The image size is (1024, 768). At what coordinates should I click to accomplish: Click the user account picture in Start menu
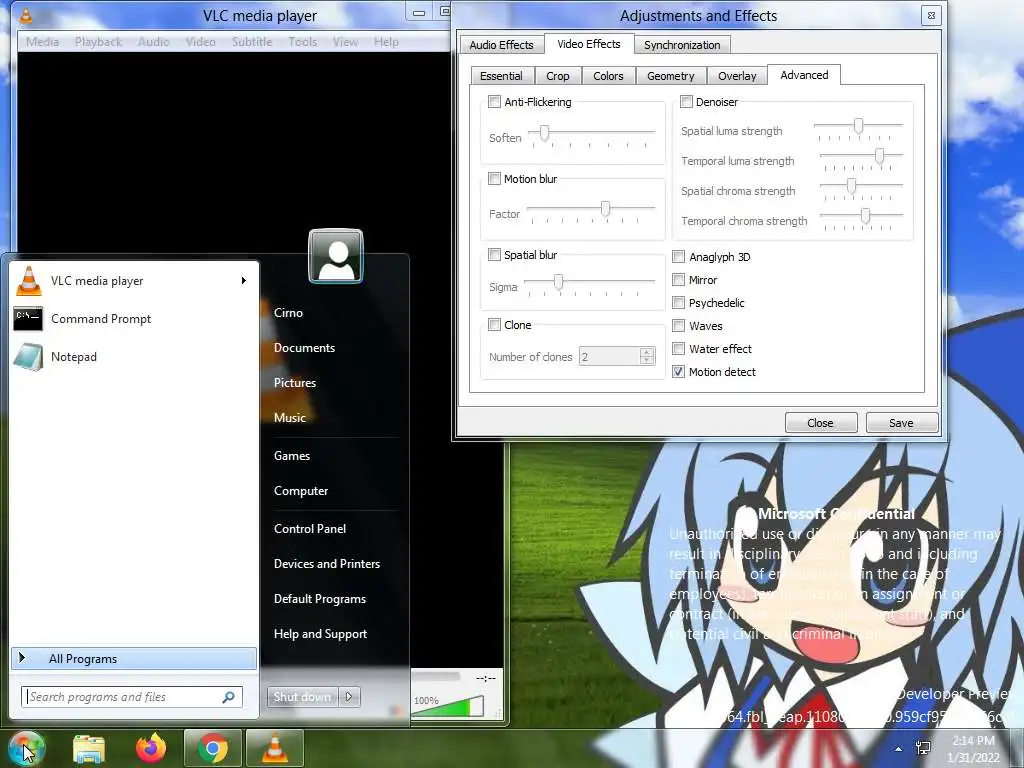tap(336, 256)
